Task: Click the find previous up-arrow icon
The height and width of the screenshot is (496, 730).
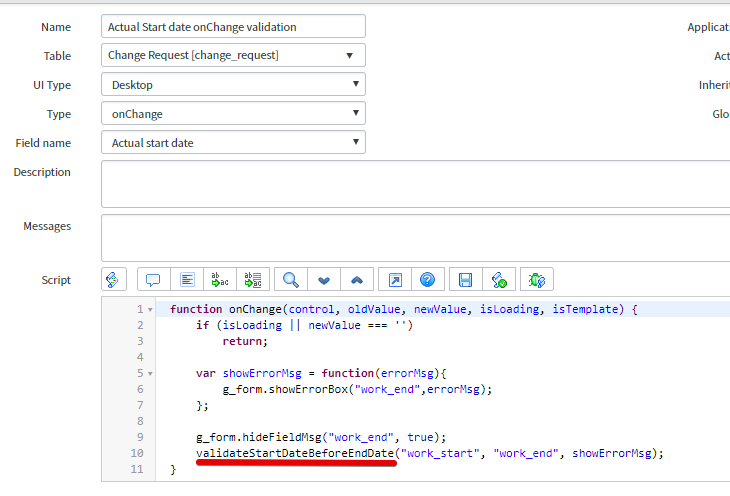Action: click(x=357, y=280)
